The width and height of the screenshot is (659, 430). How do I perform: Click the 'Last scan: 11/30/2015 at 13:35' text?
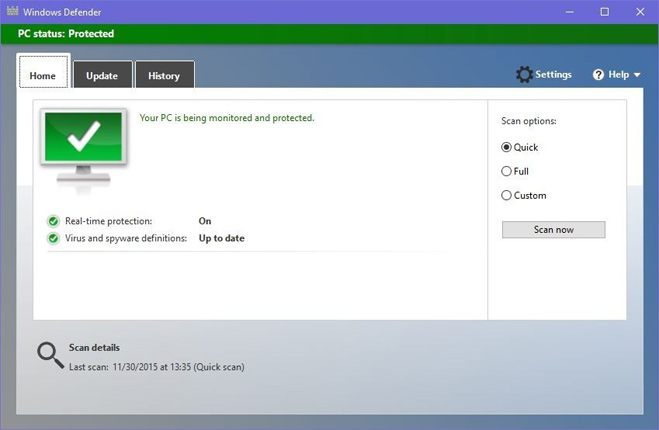[x=130, y=367]
